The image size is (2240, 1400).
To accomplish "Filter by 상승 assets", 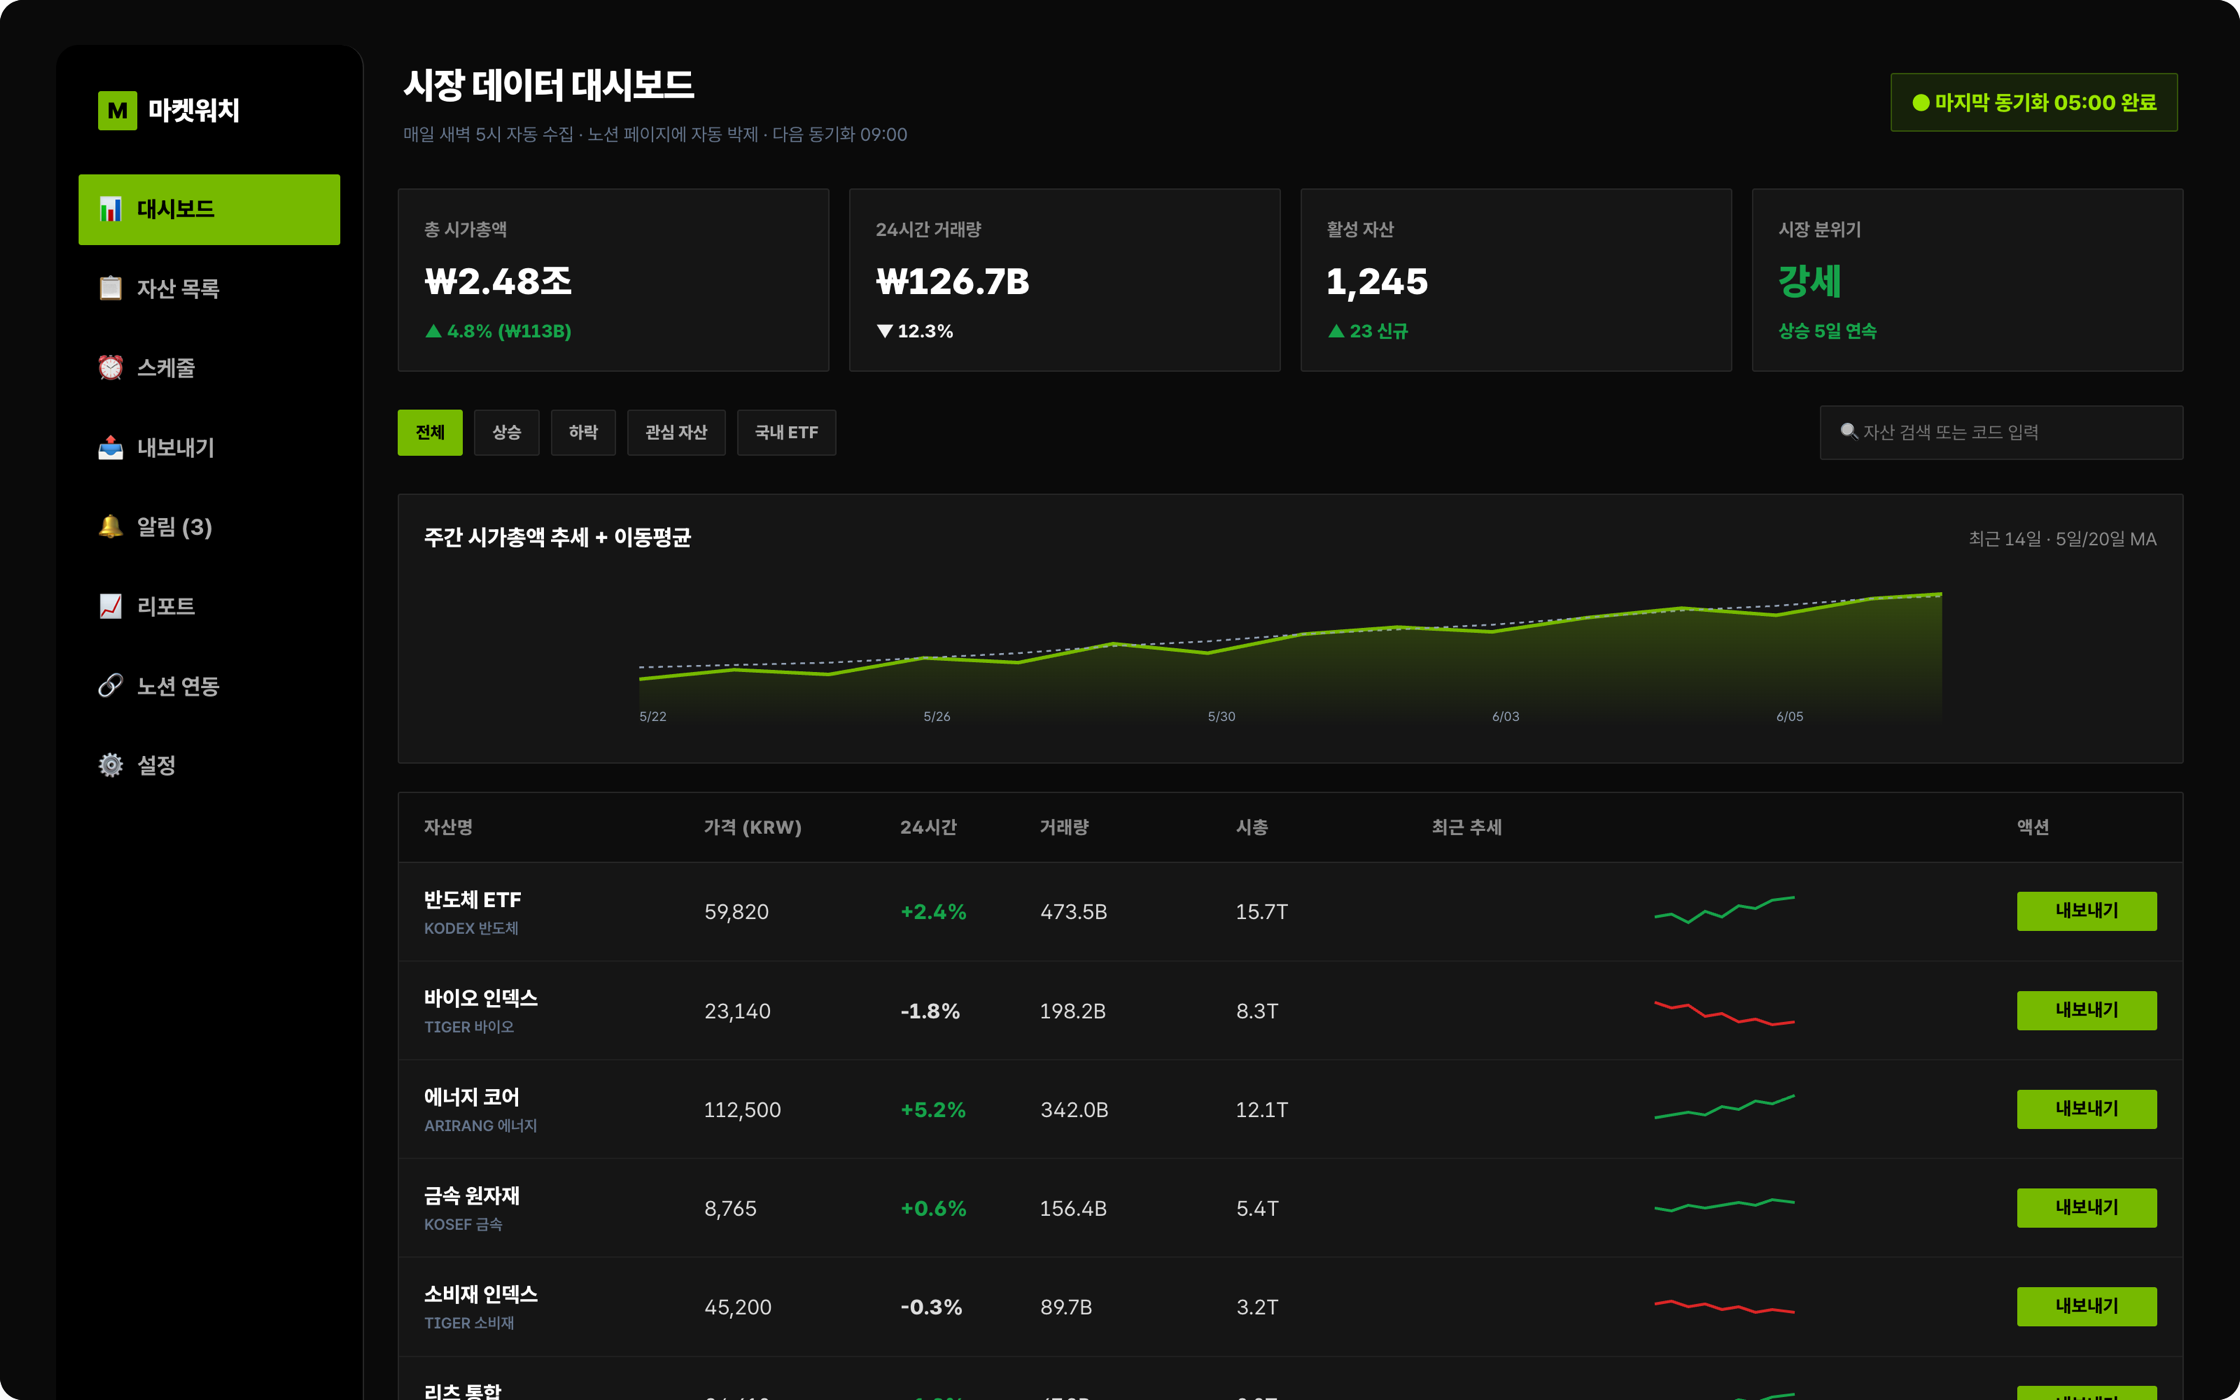I will (x=506, y=432).
